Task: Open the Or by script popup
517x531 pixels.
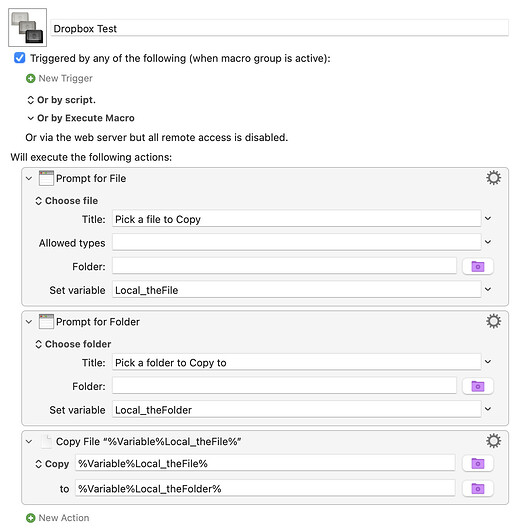Action: 61,100
